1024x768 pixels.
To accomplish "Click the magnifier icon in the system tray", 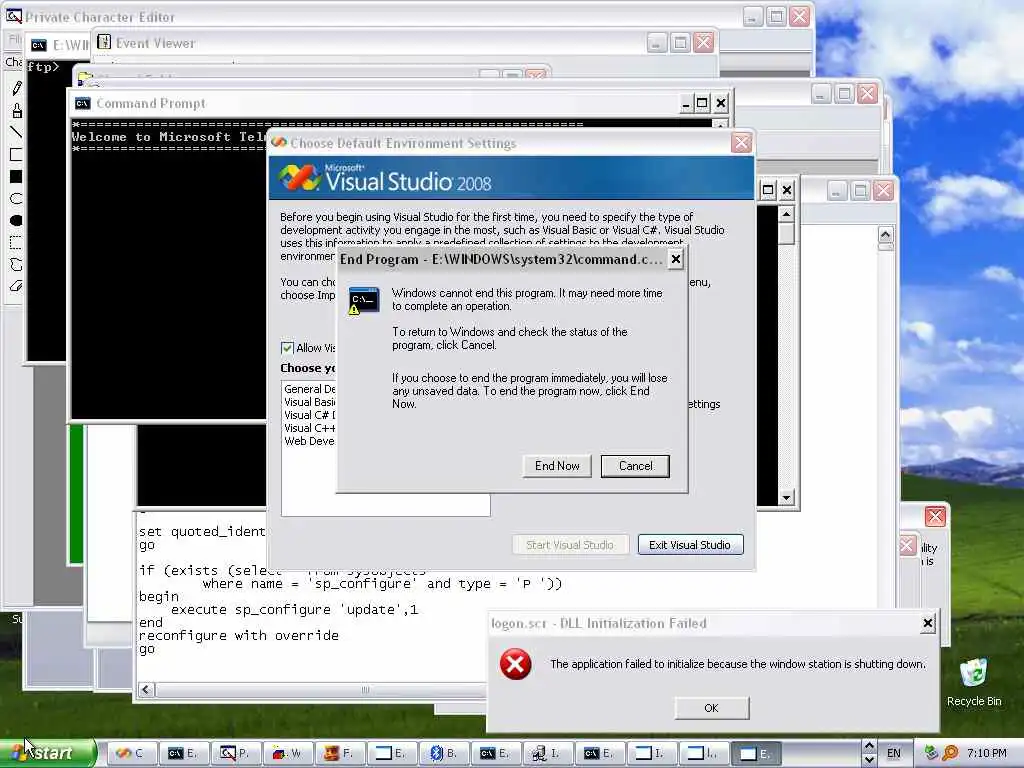I will (950, 753).
